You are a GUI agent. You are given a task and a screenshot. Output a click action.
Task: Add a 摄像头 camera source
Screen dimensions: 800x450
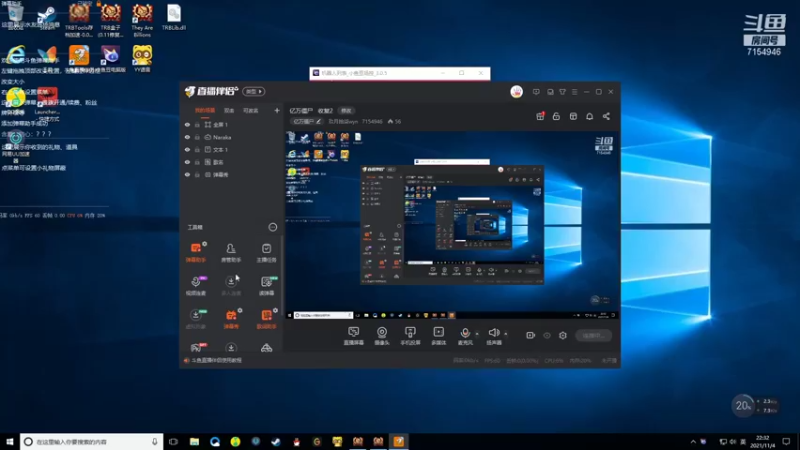pos(382,336)
